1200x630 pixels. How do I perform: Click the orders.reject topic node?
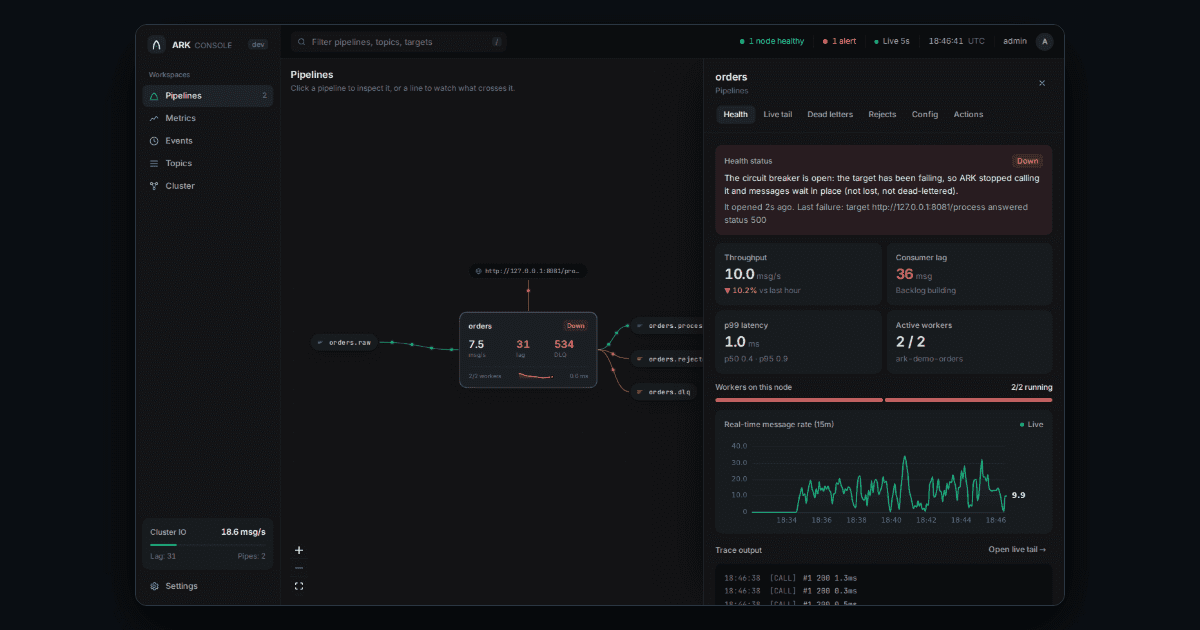tap(668, 359)
